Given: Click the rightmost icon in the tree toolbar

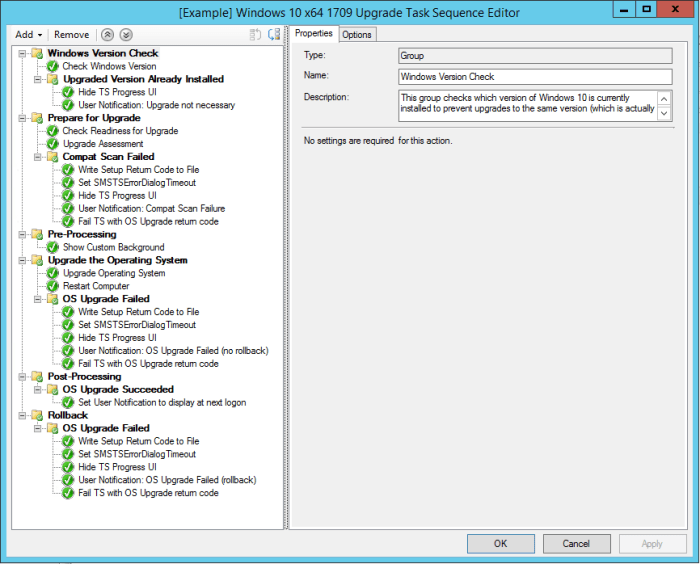Looking at the screenshot, I should point(274,34).
